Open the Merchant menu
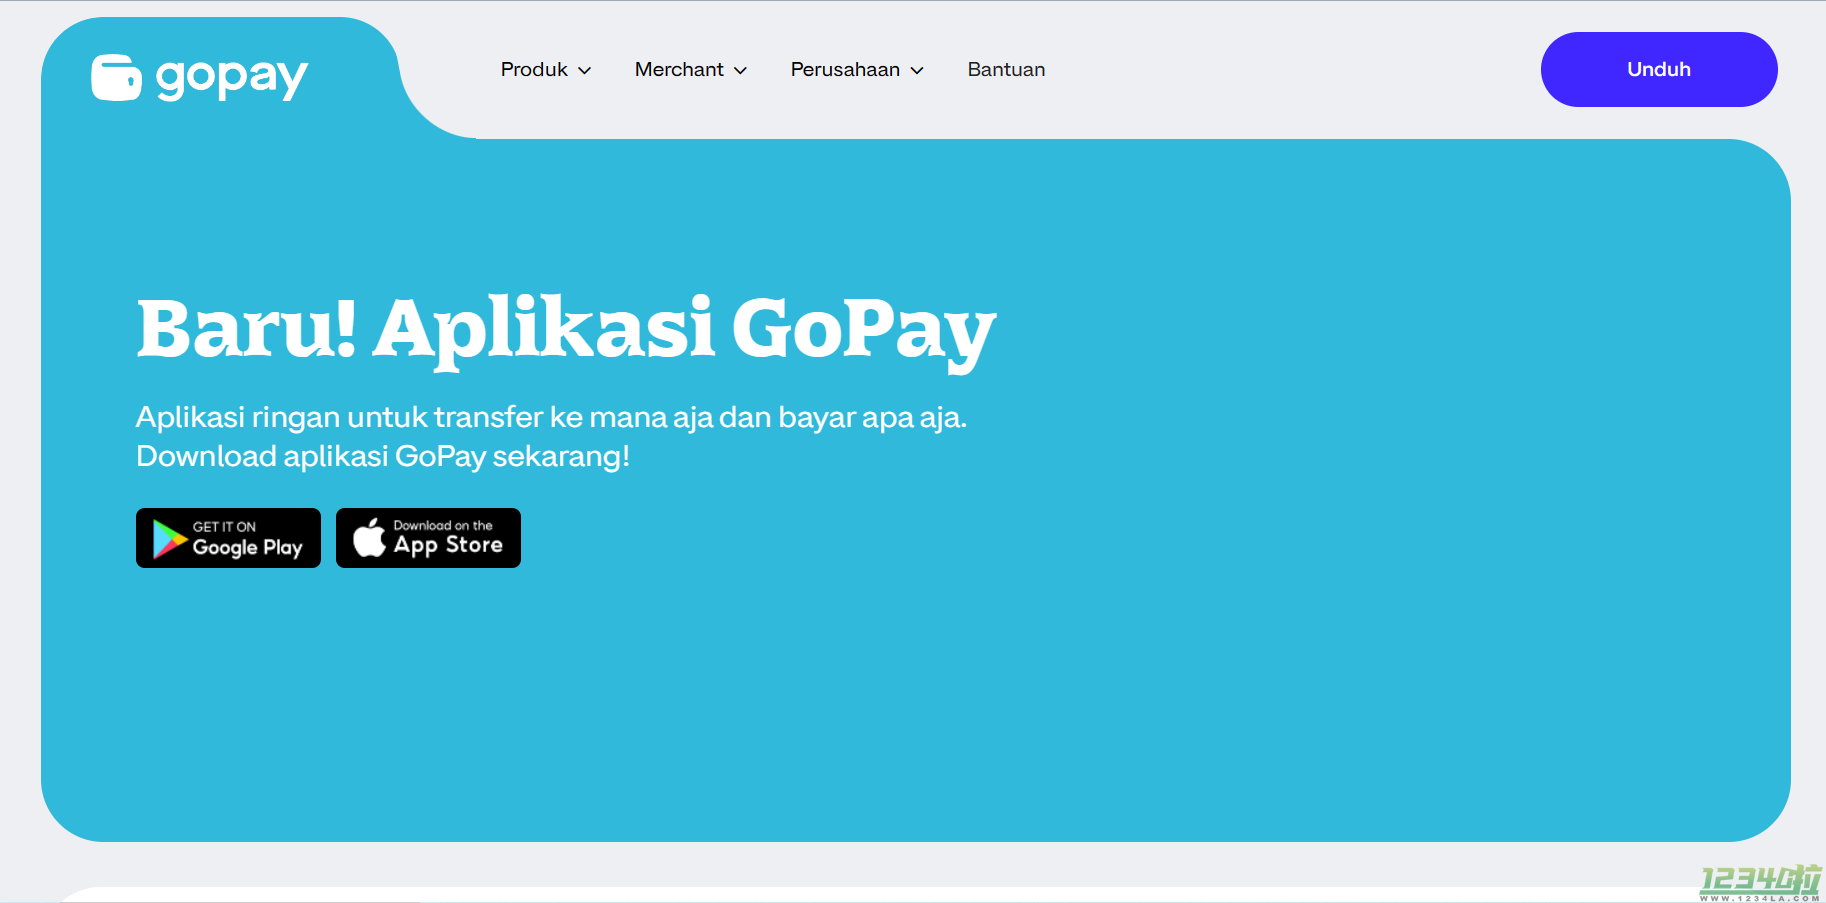Viewport: 1826px width, 903px height. coord(691,69)
